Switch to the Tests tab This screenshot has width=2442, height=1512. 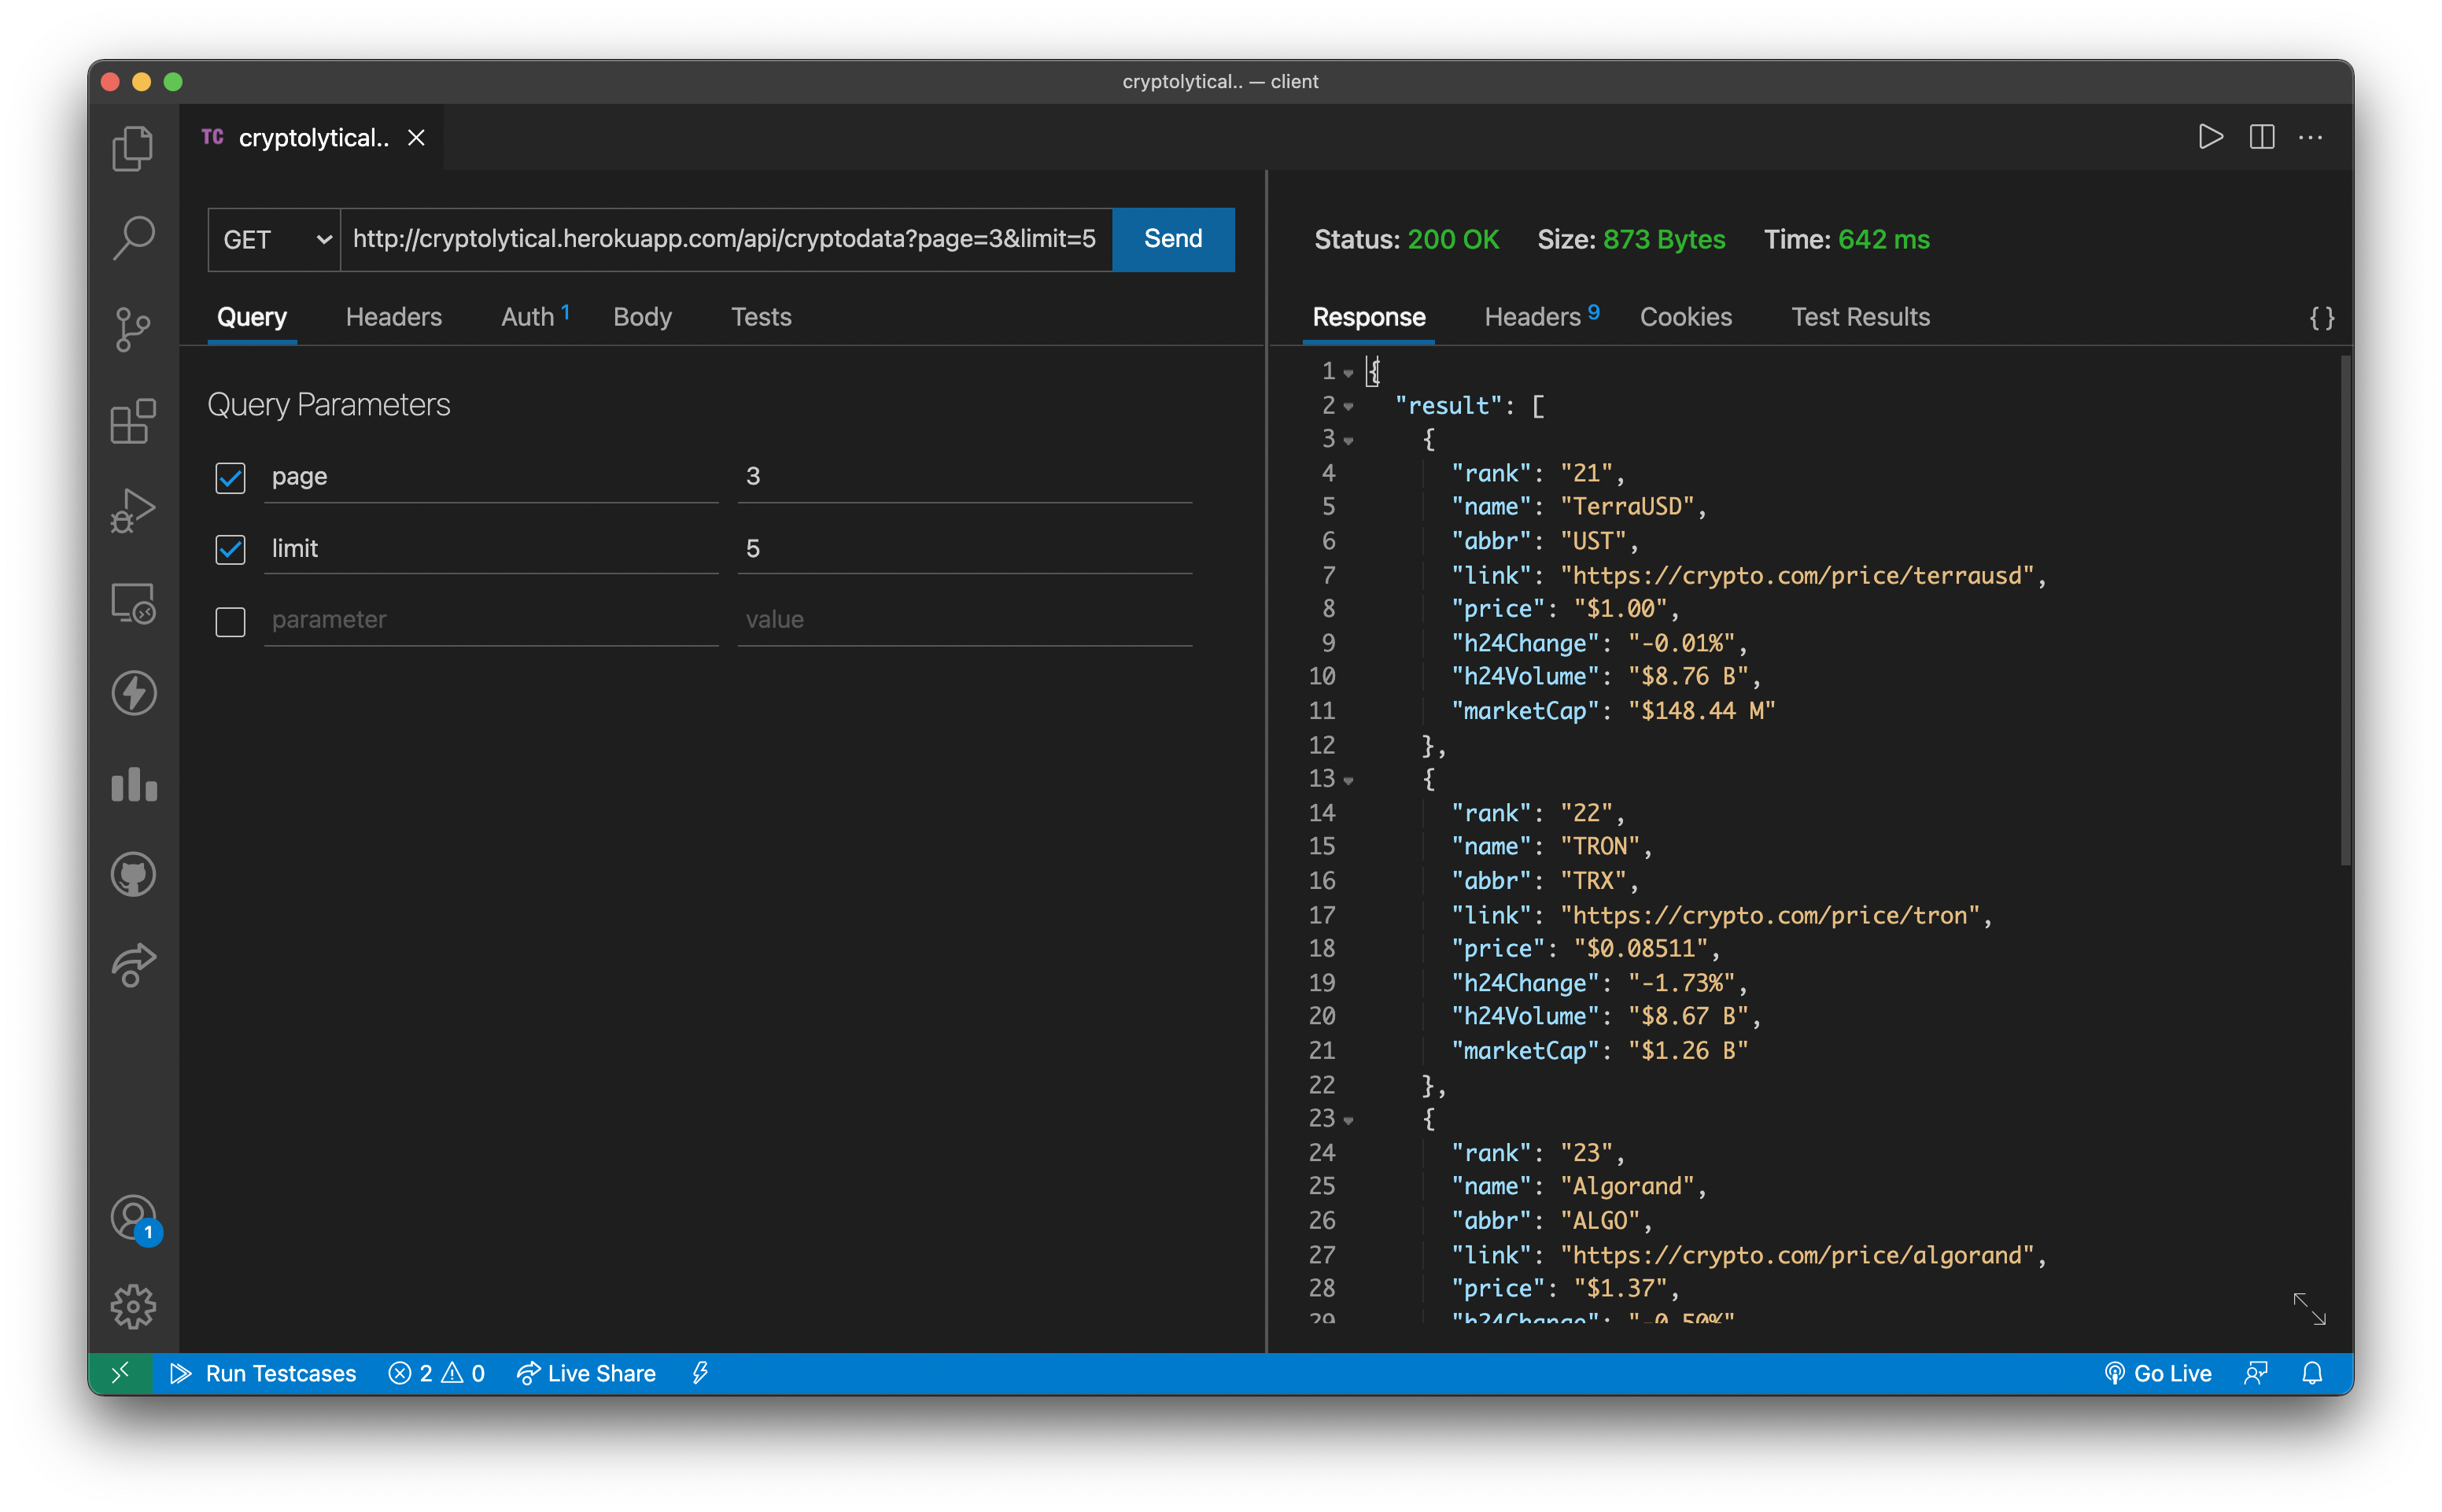click(x=761, y=317)
